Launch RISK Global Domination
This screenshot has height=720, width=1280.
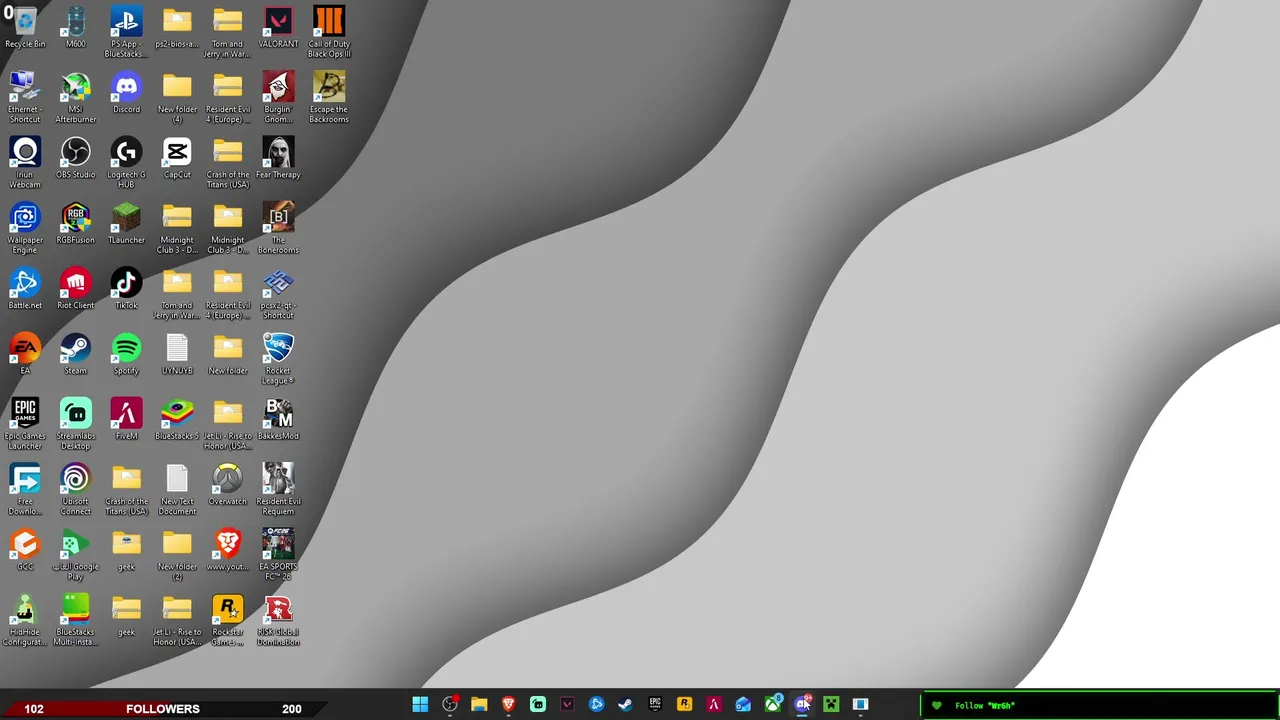tap(278, 620)
